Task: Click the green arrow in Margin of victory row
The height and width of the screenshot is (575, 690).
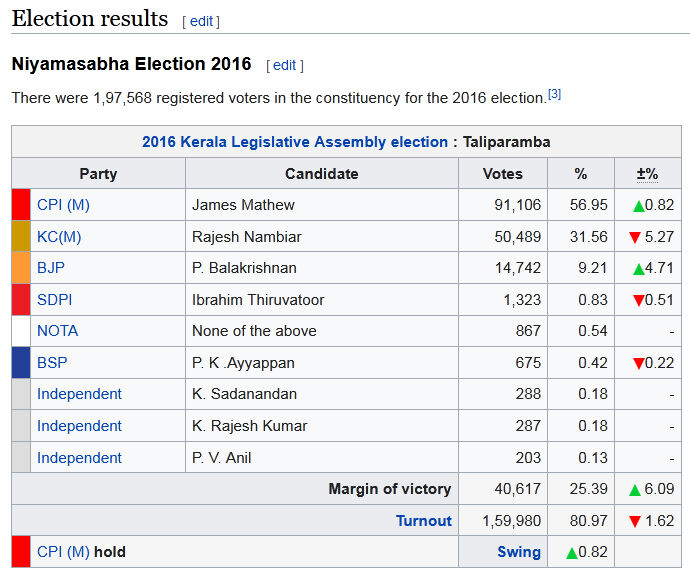Action: coord(634,490)
